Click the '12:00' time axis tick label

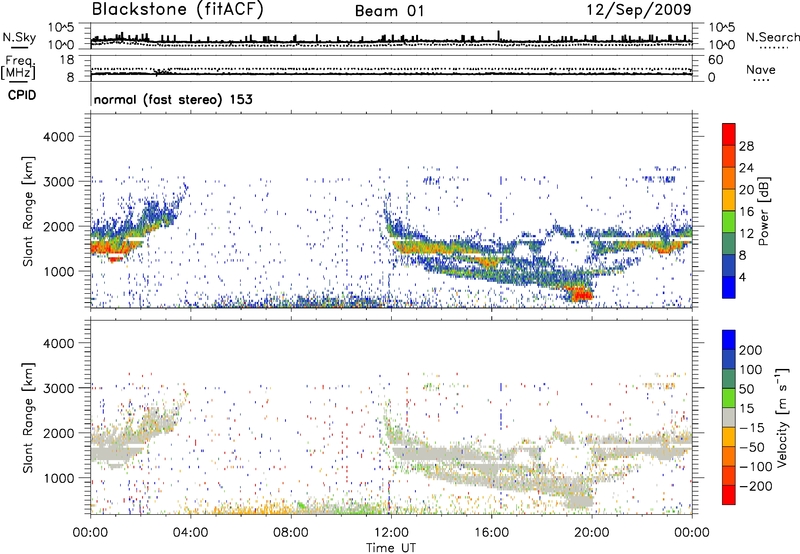tap(391, 533)
